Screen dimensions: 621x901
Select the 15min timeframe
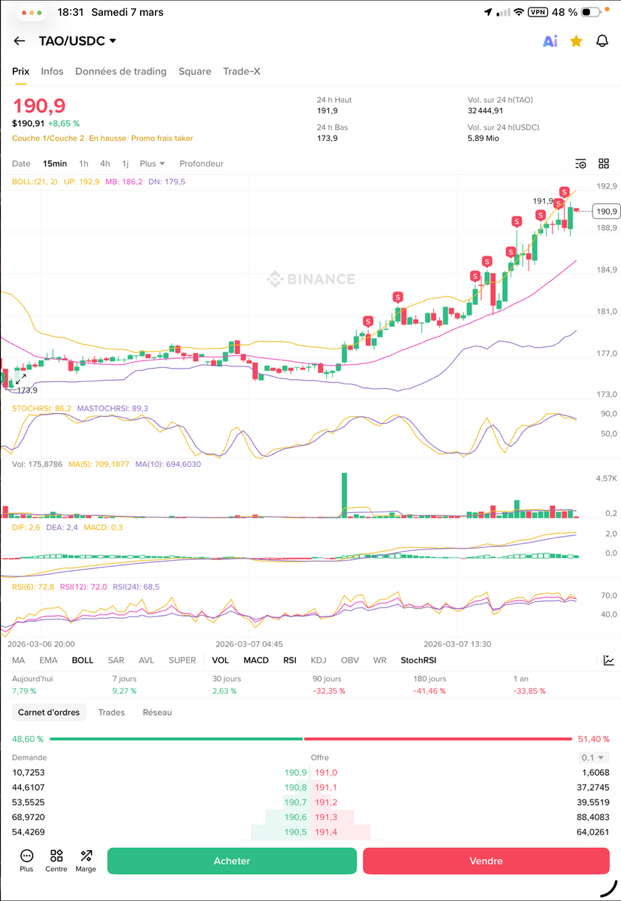[x=55, y=164]
